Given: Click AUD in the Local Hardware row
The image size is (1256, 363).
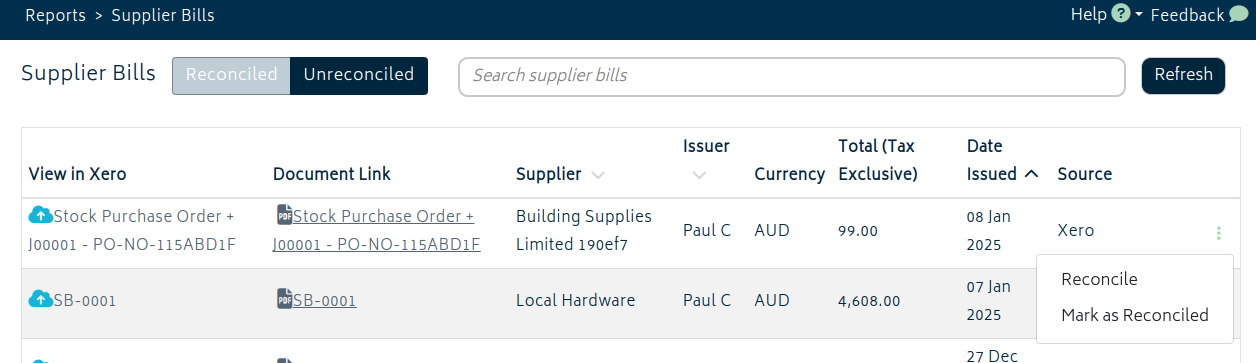Looking at the screenshot, I should click(772, 300).
